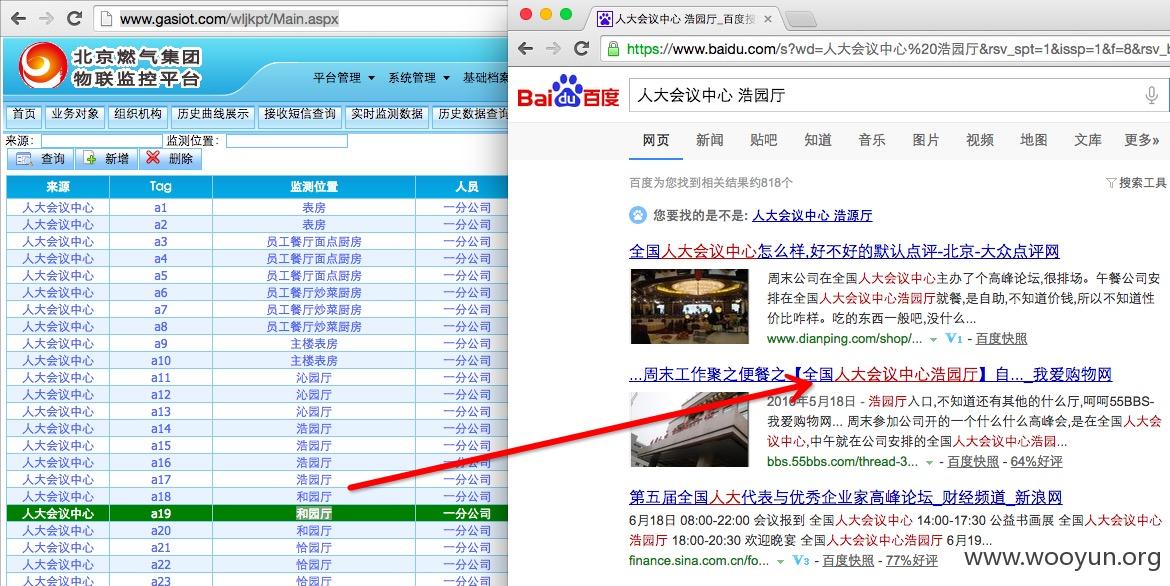Click the green maximize button of Baidu window
Viewport: 1170px width, 586px height.
tap(566, 14)
